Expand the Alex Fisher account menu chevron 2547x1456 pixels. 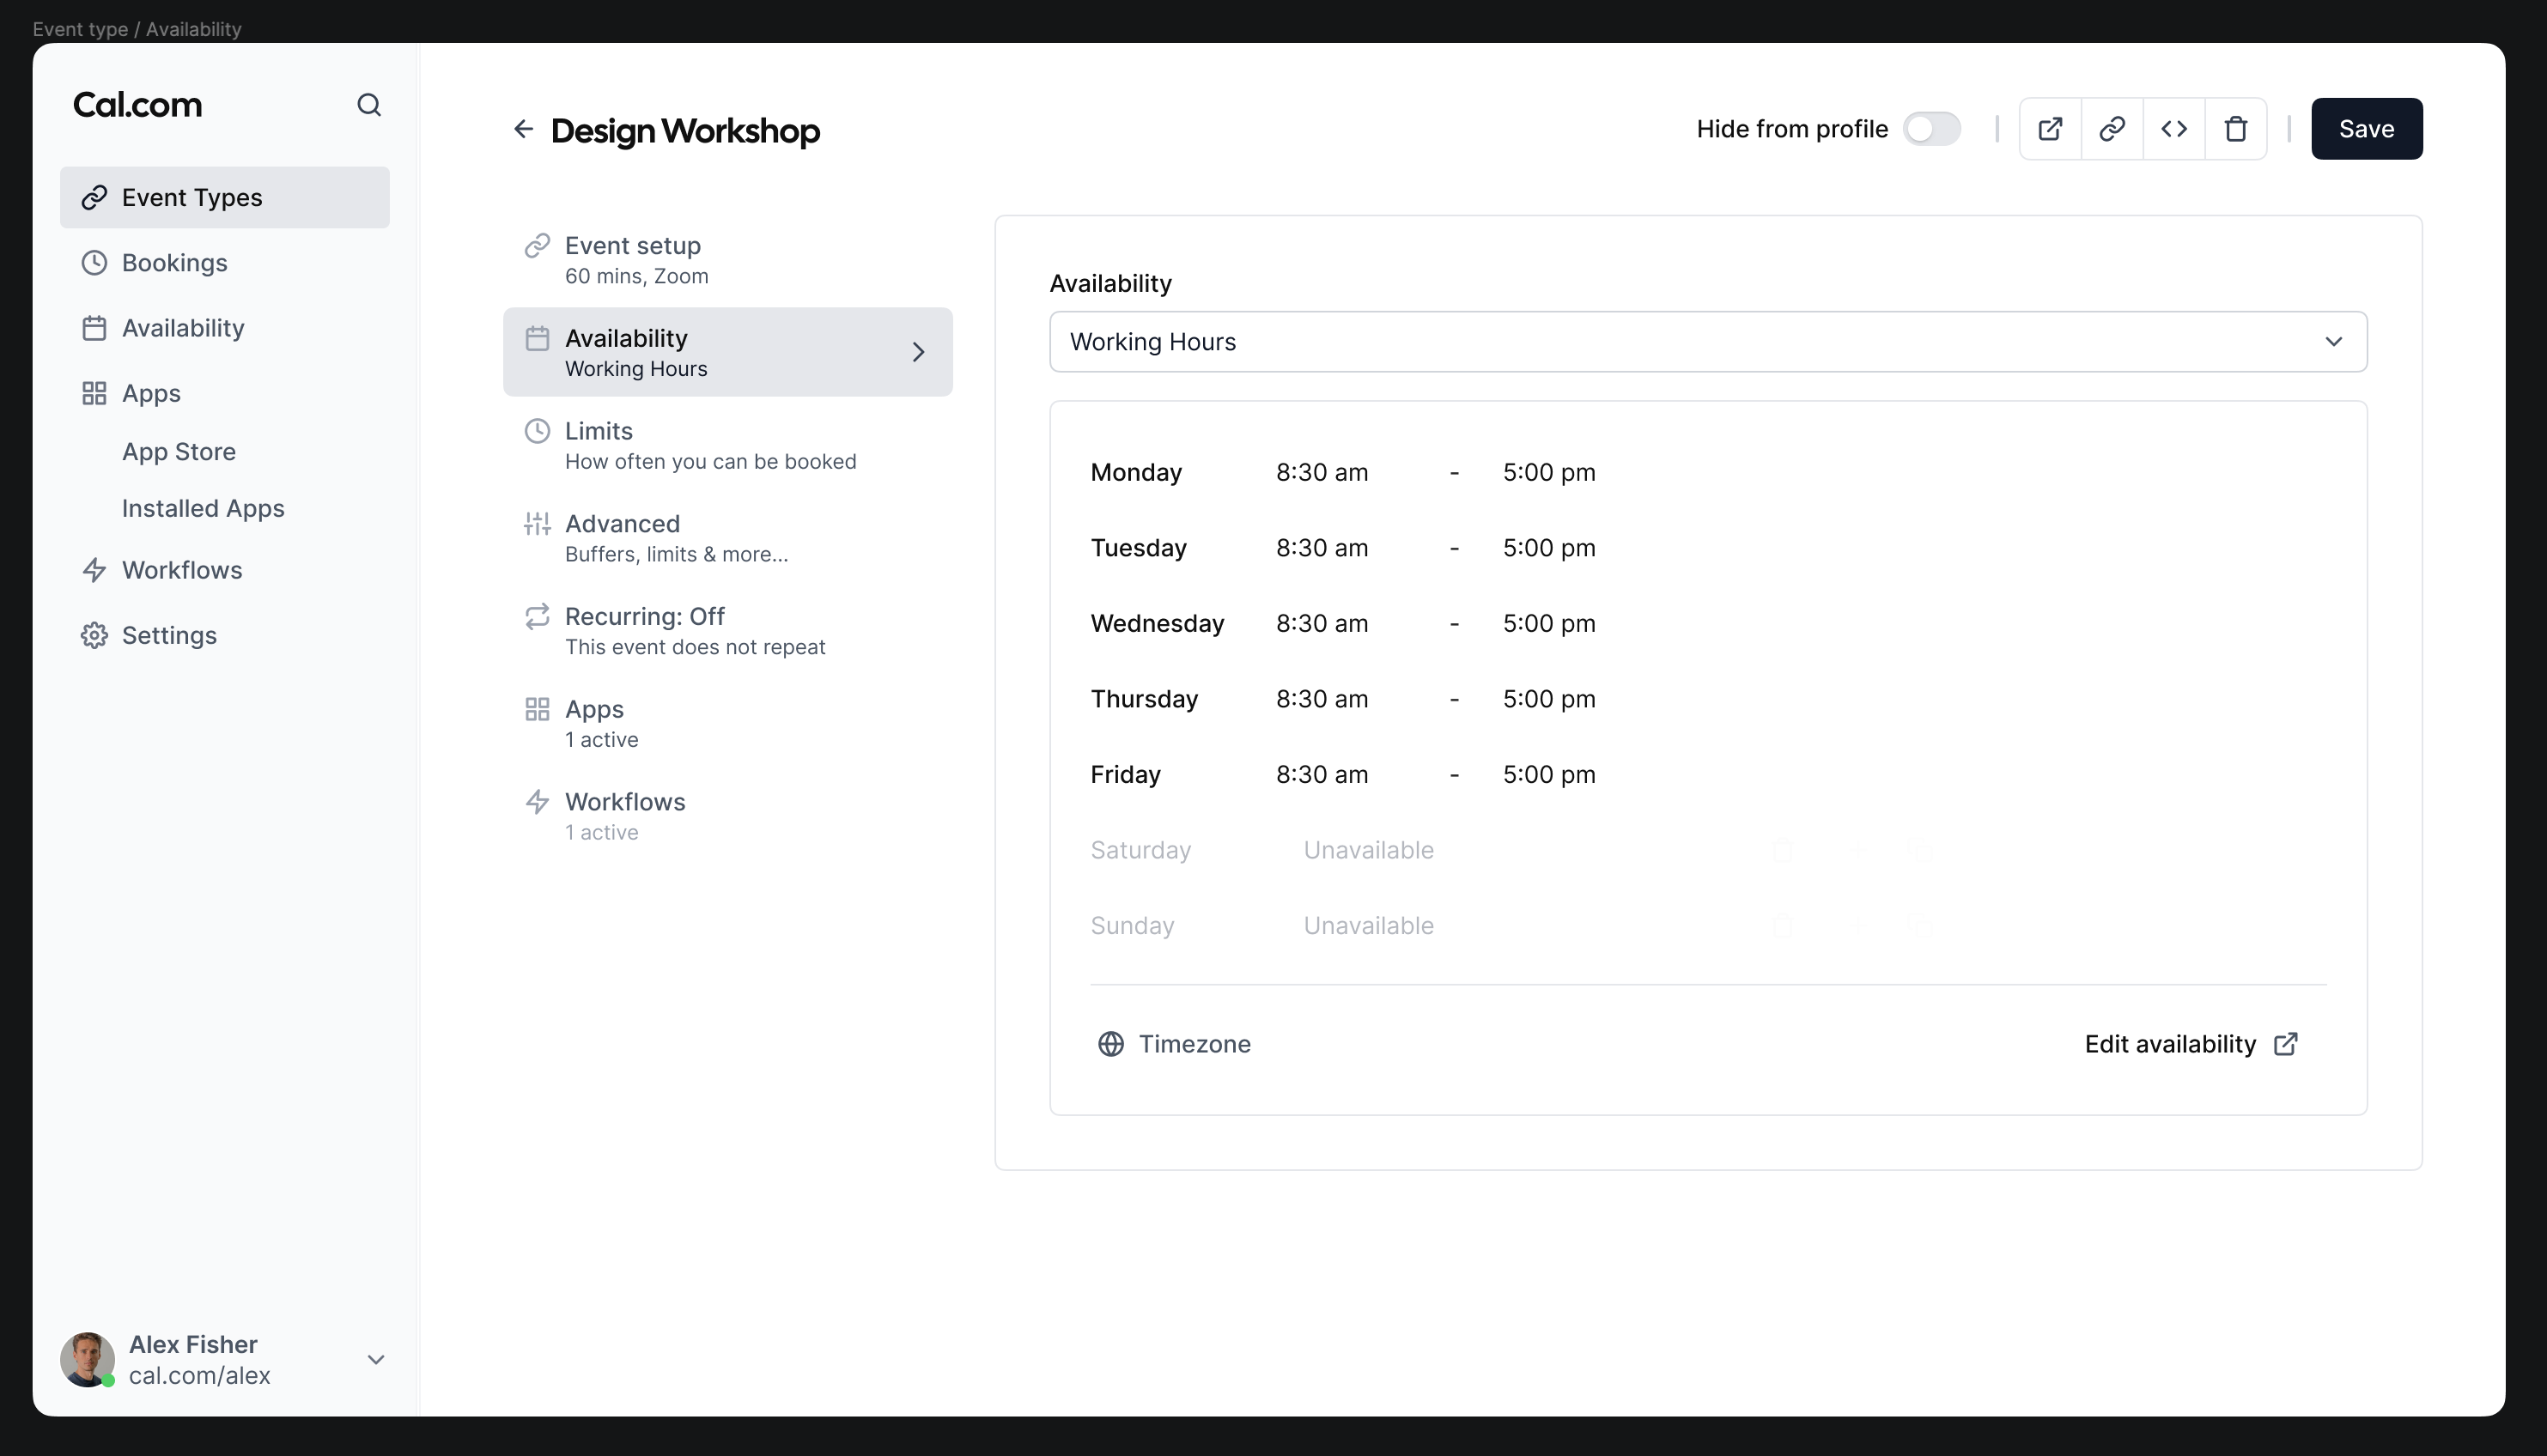click(x=376, y=1360)
